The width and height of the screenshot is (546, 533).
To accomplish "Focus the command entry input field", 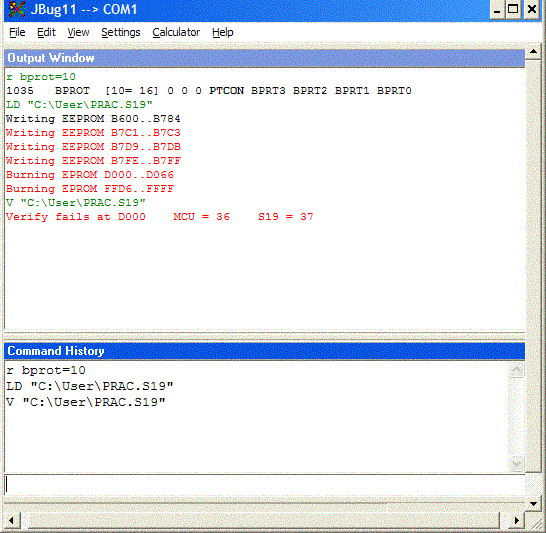I will click(x=265, y=484).
